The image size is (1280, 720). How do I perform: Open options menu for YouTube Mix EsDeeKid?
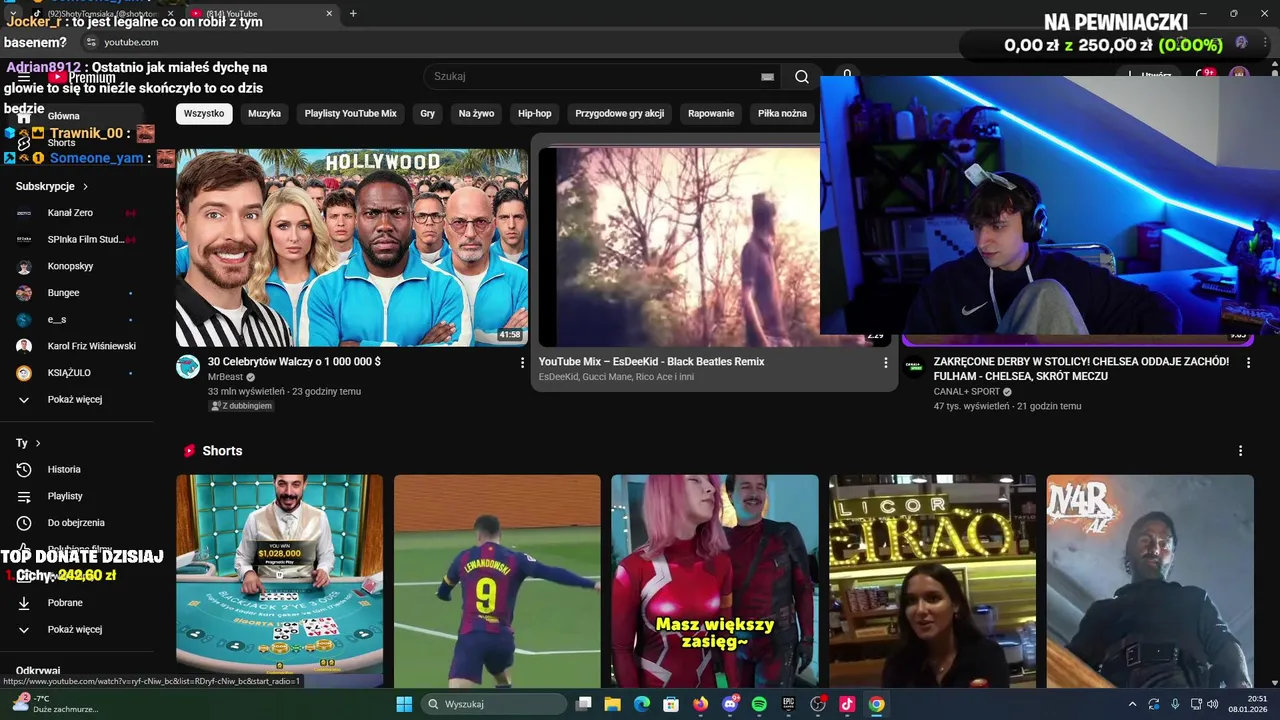pyautogui.click(x=885, y=362)
